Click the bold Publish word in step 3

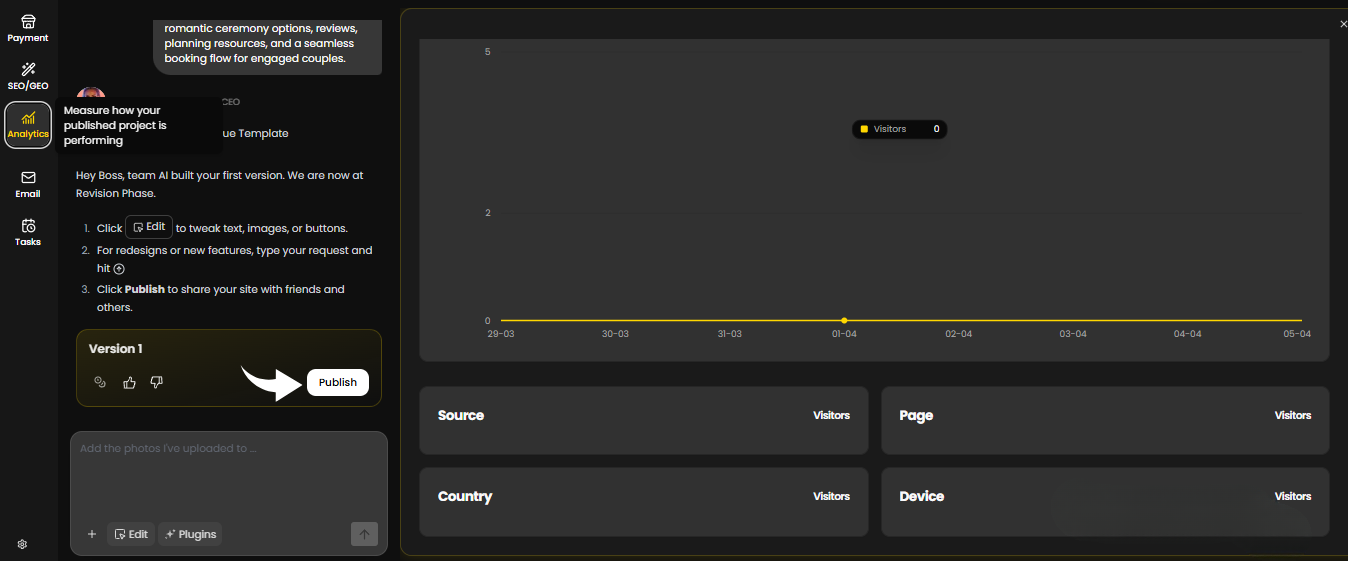click(145, 289)
